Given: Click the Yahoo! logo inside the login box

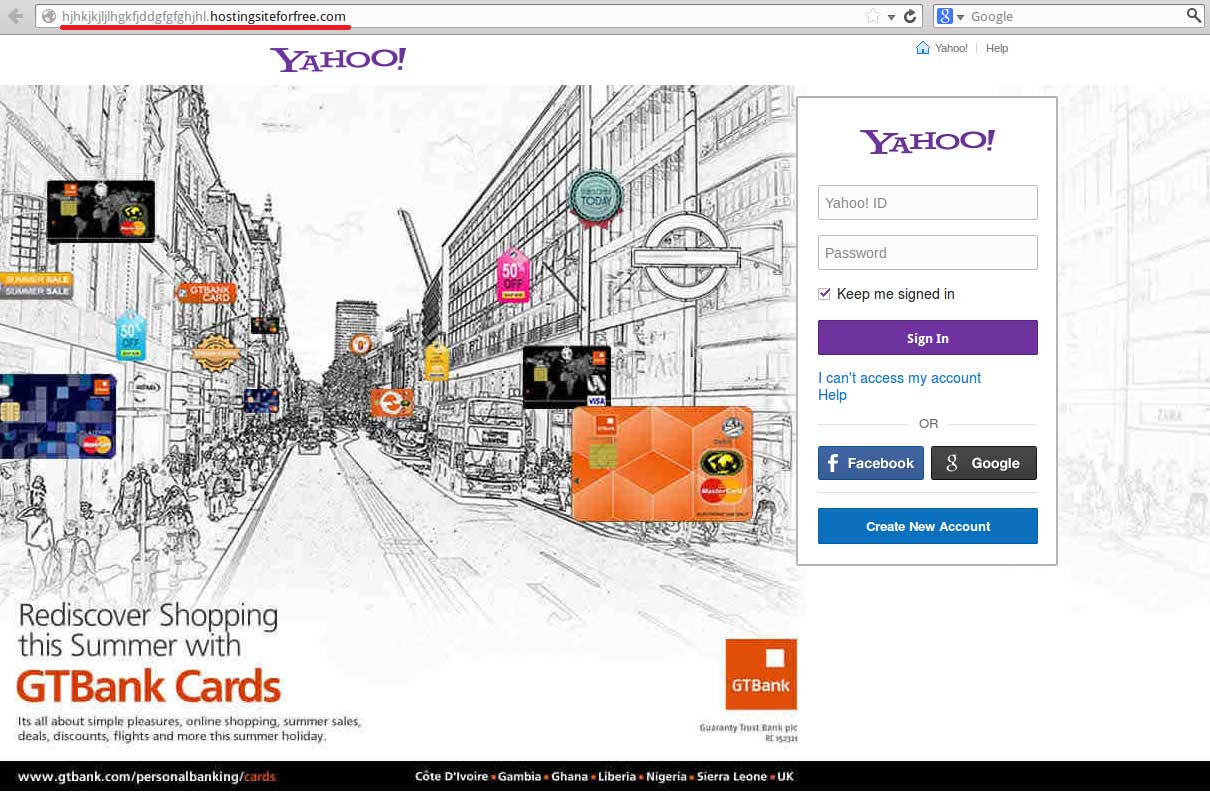Looking at the screenshot, I should point(927,141).
